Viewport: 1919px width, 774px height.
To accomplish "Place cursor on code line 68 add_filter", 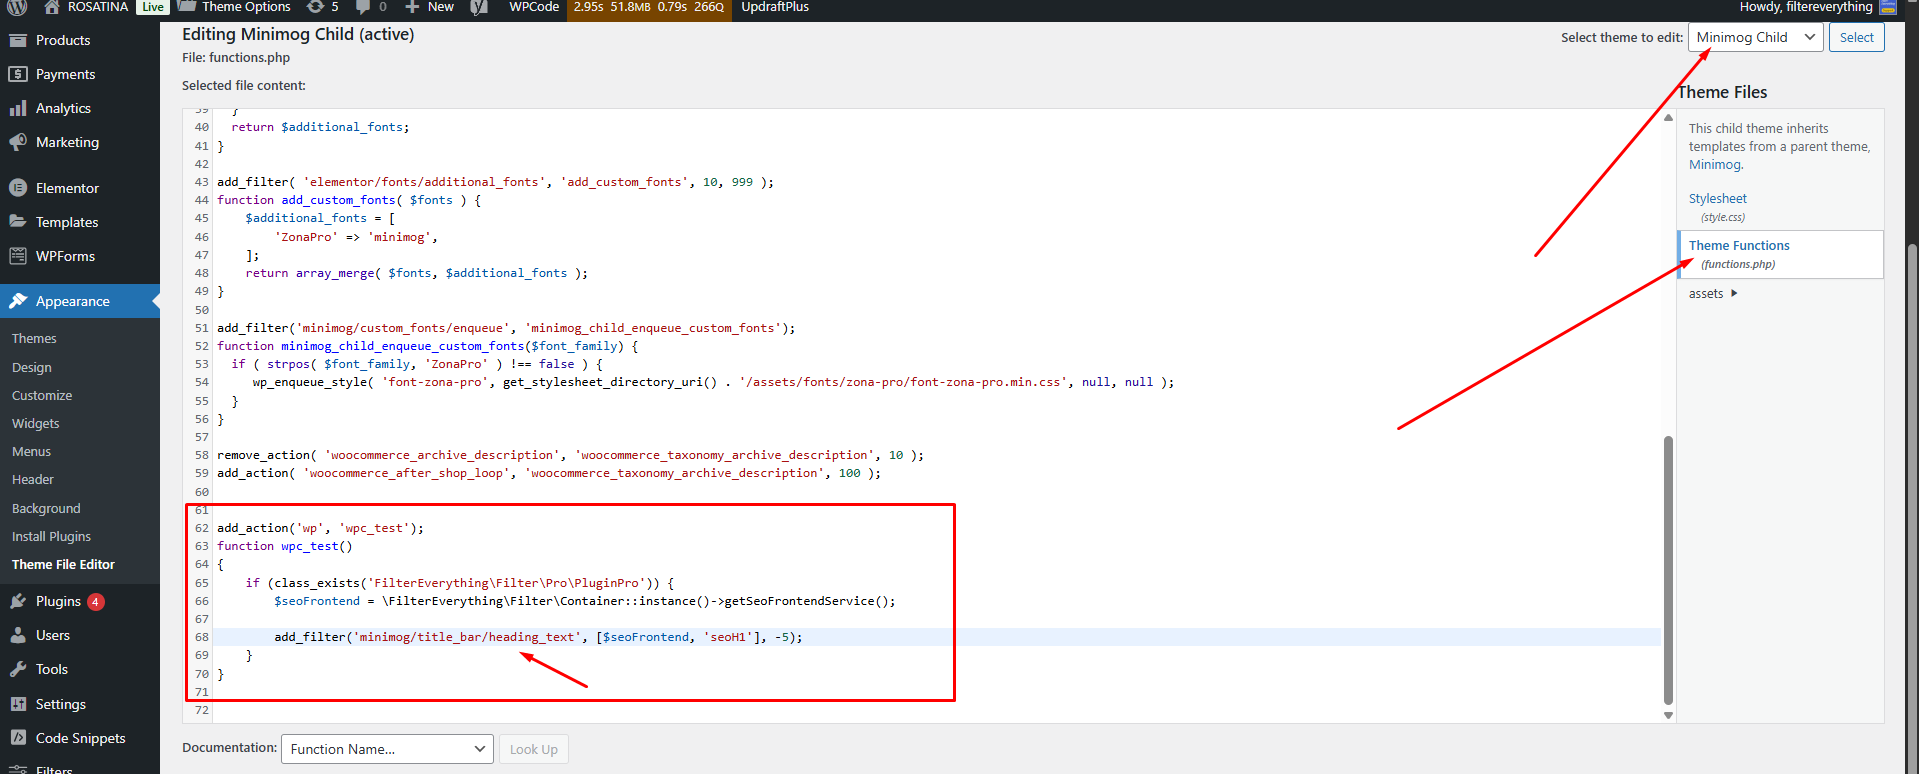I will click(538, 637).
